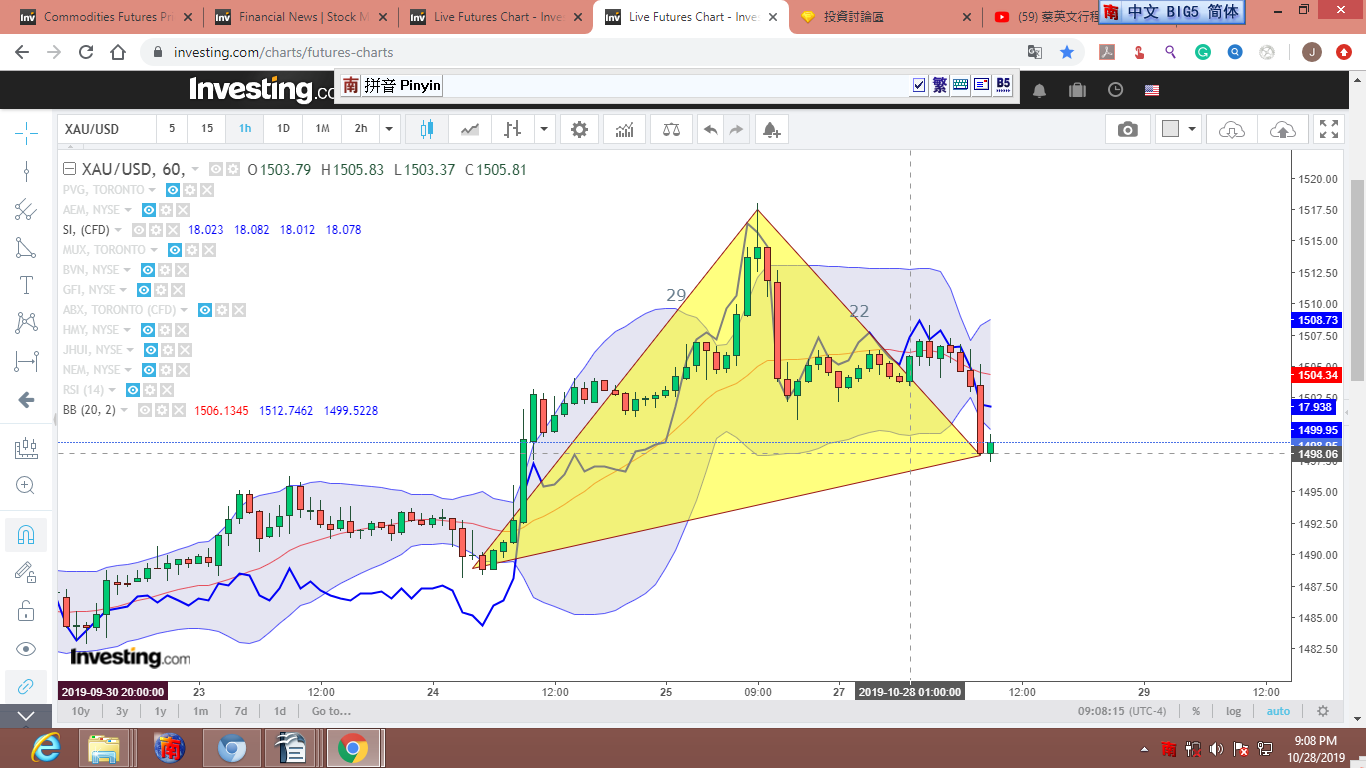The height and width of the screenshot is (768, 1366).
Task: Switch to Financial News browser tab
Action: click(297, 17)
